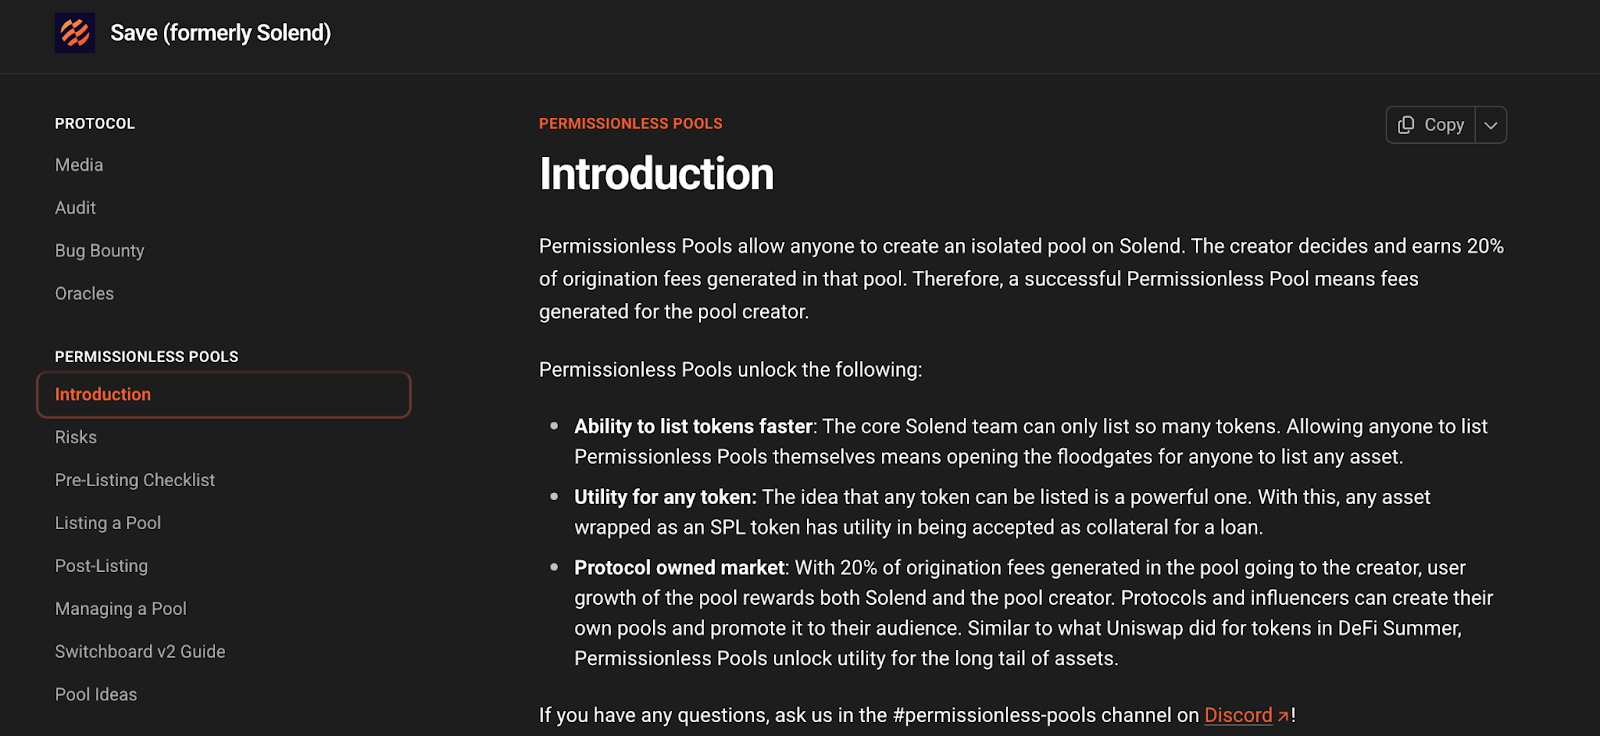Image resolution: width=1600 pixels, height=736 pixels.
Task: Click the Discord external link arrow icon
Action: coord(1283,716)
